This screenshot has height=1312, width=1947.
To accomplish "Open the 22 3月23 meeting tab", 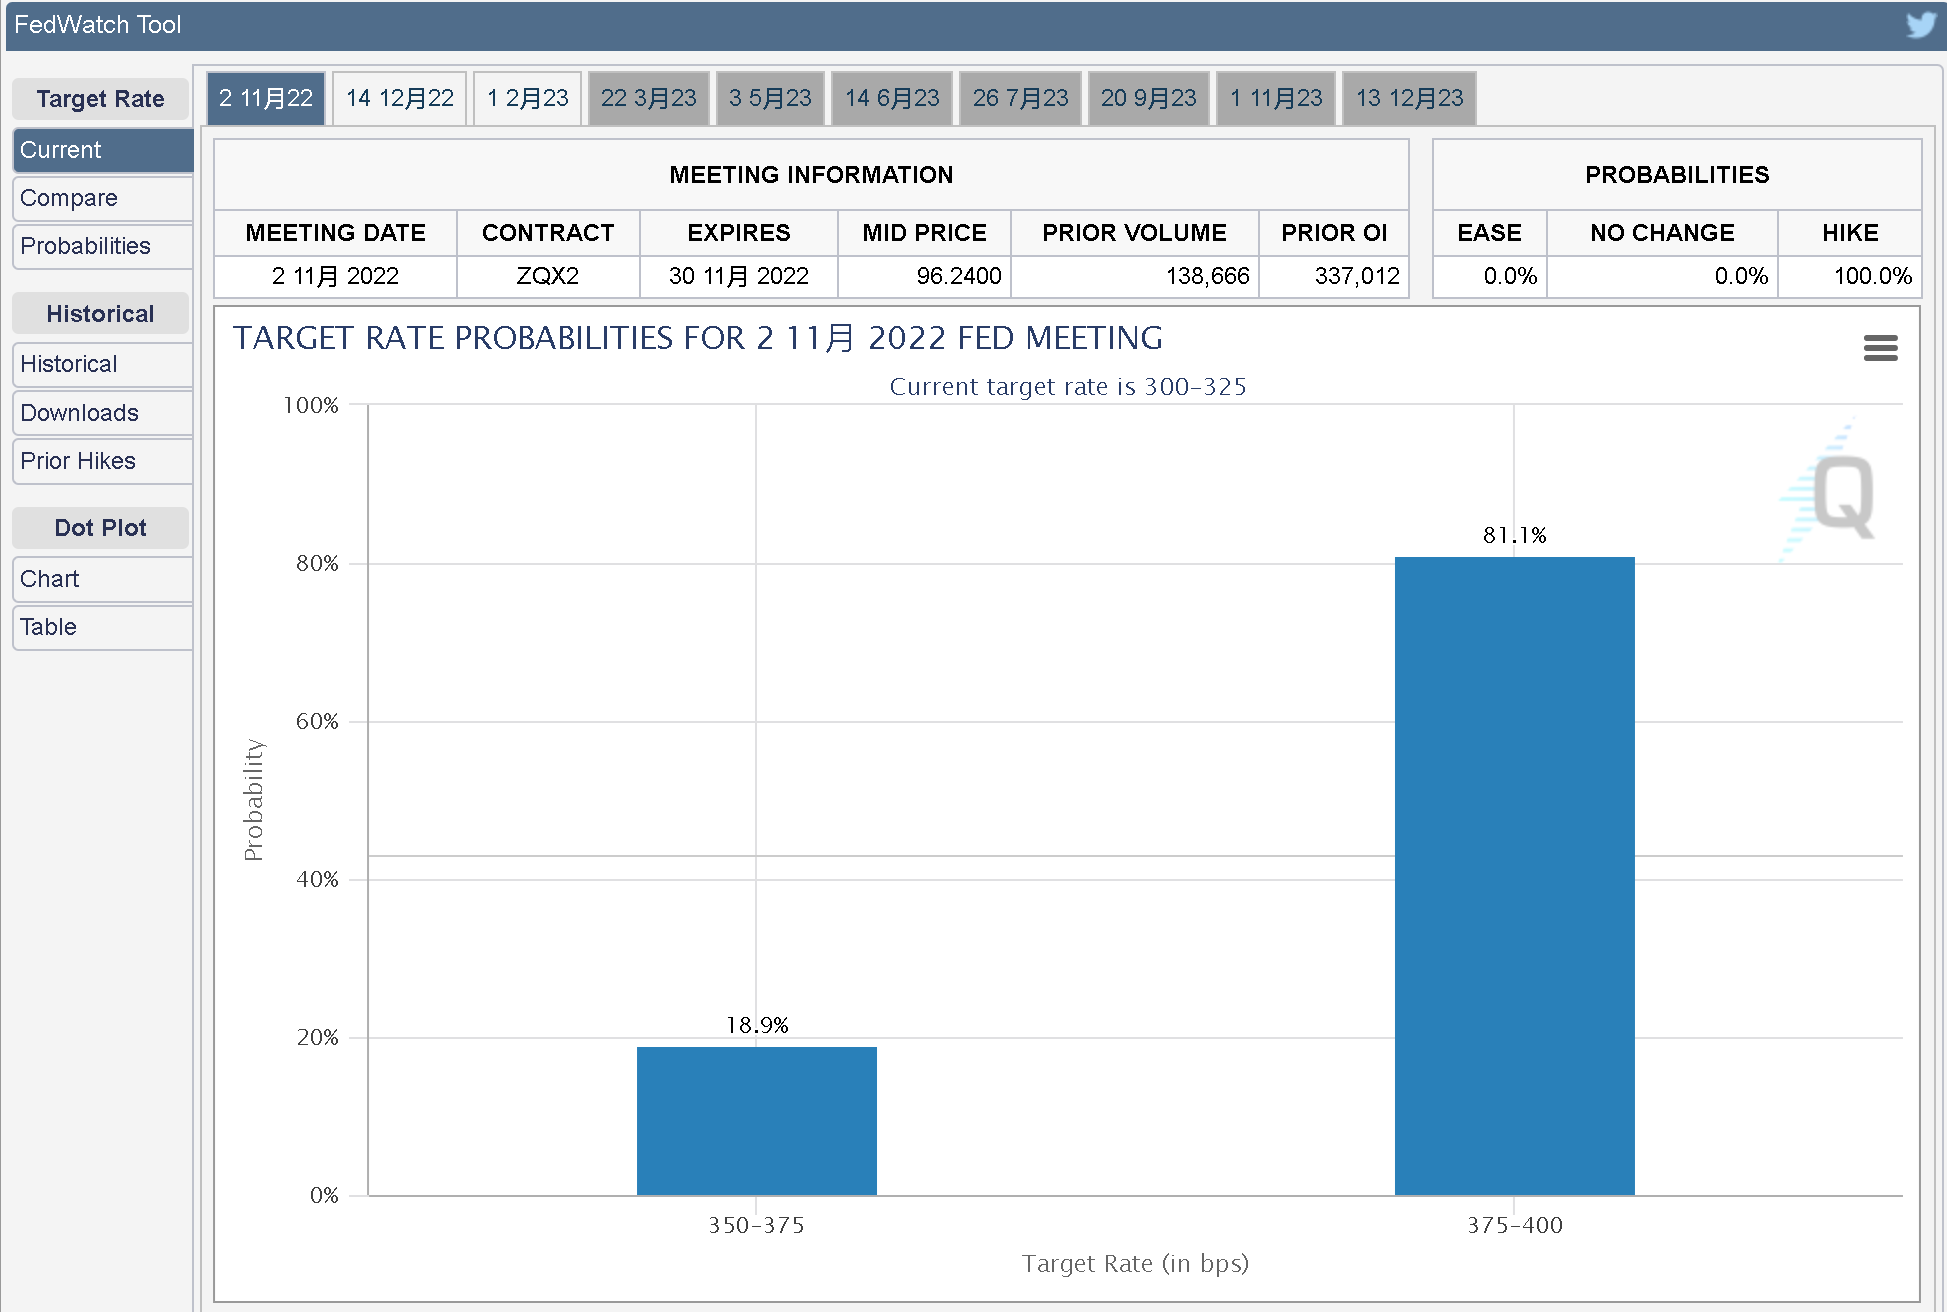I will [648, 98].
